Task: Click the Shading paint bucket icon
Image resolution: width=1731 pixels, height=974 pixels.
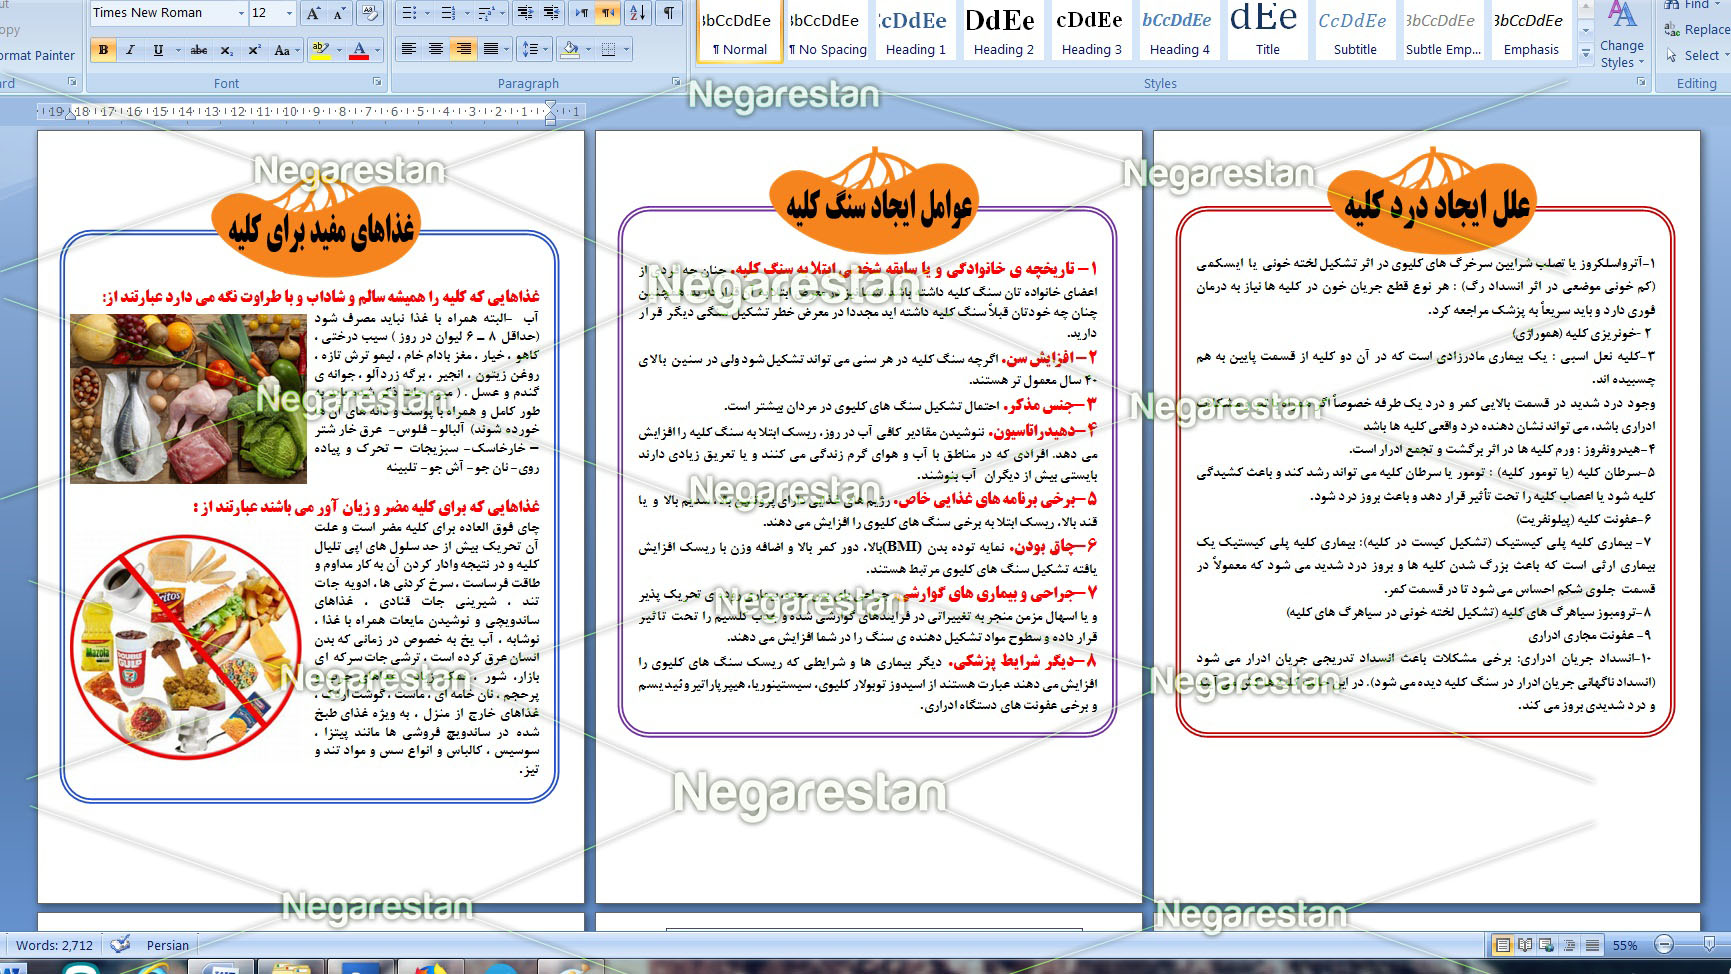Action: [x=570, y=49]
